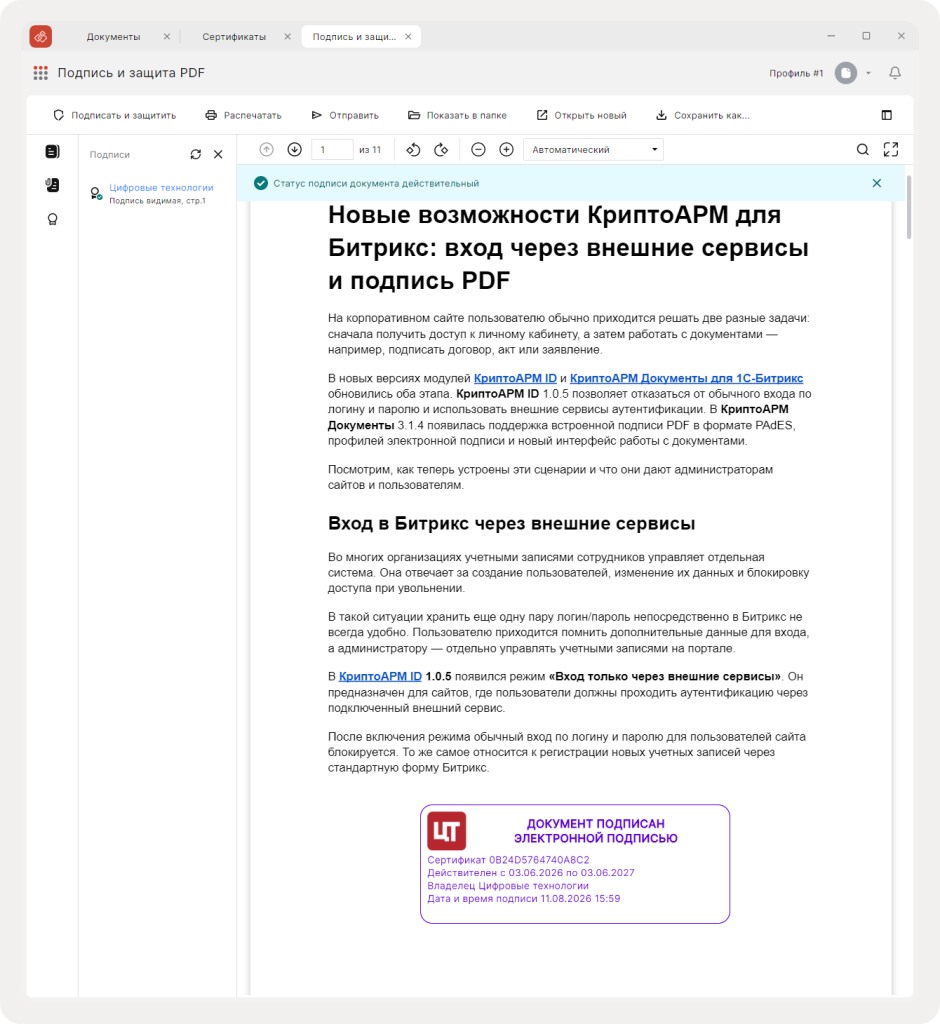Enter fullscreen view icon
This screenshot has height=1024, width=940.
pyautogui.click(x=891, y=150)
